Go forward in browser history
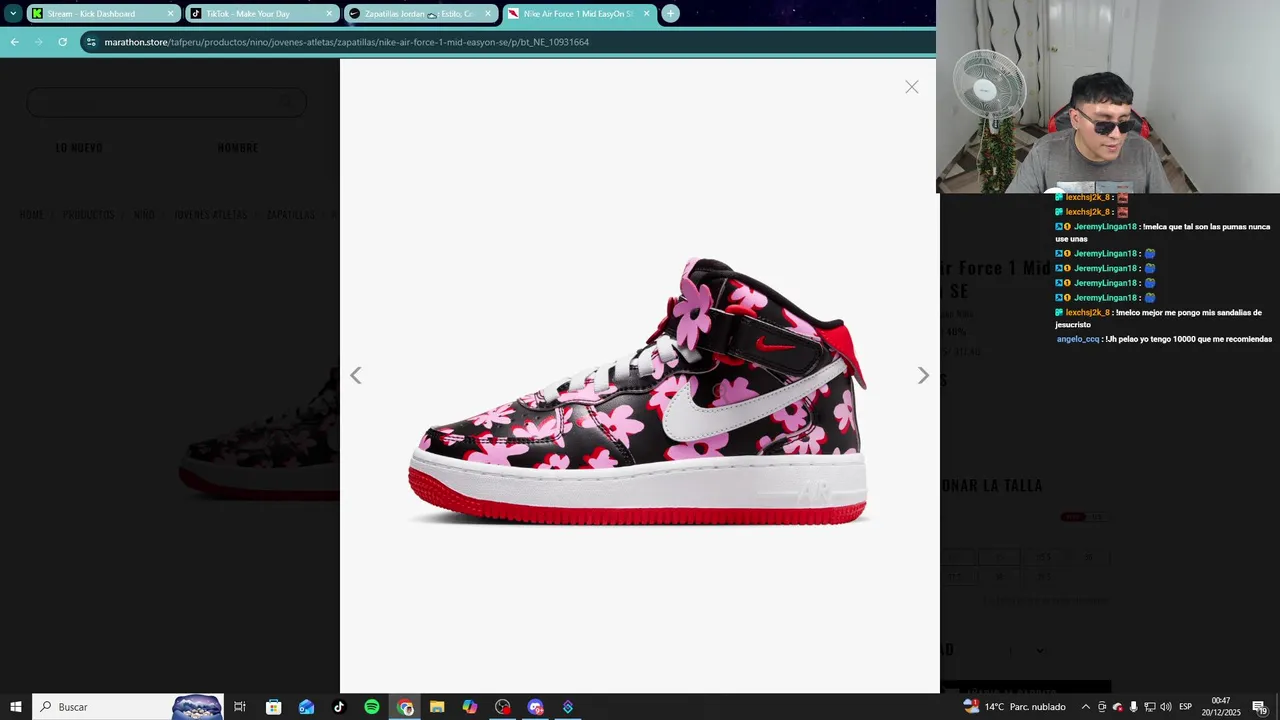 38,42
